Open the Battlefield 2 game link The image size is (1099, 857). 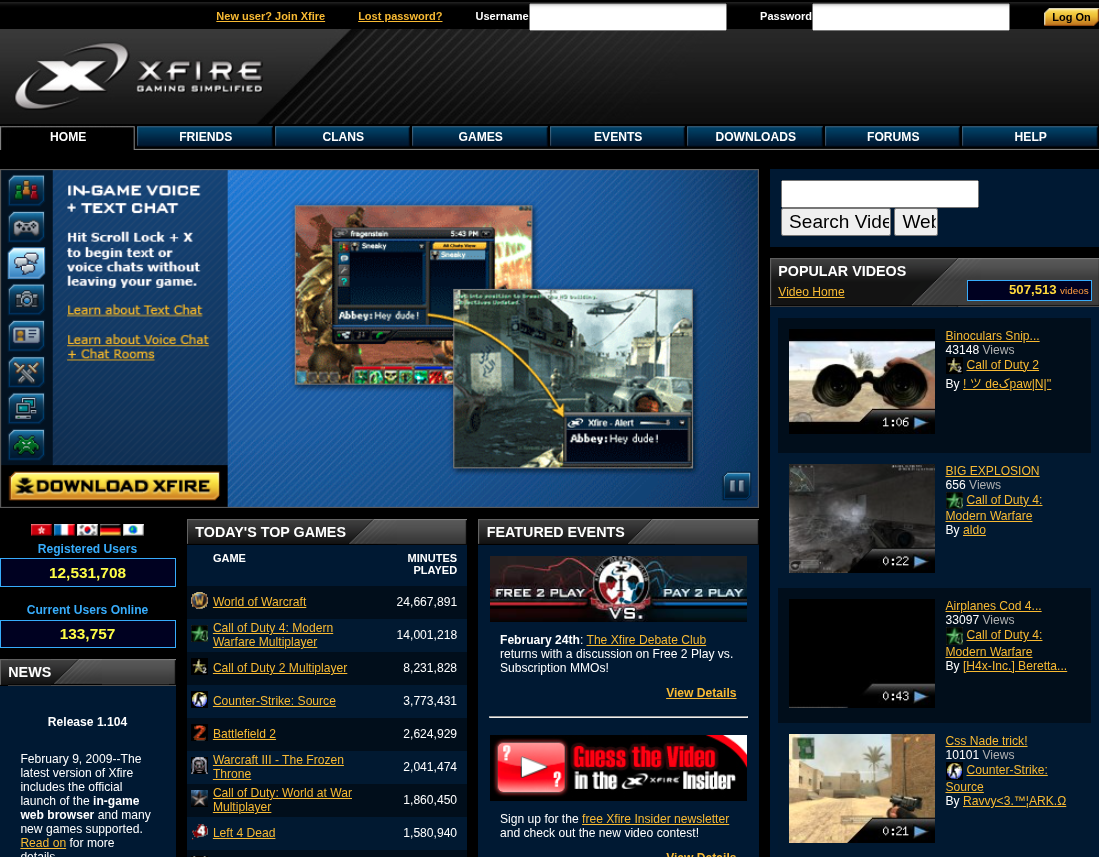(244, 733)
